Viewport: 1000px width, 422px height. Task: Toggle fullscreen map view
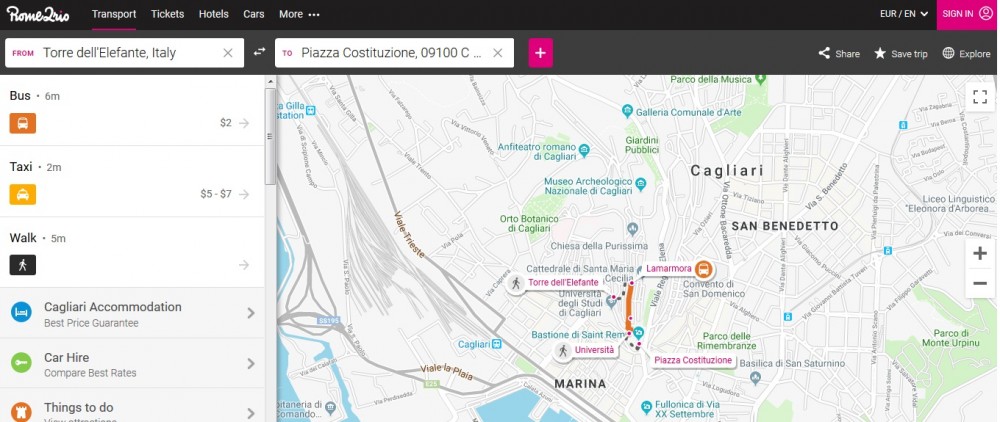click(x=980, y=97)
